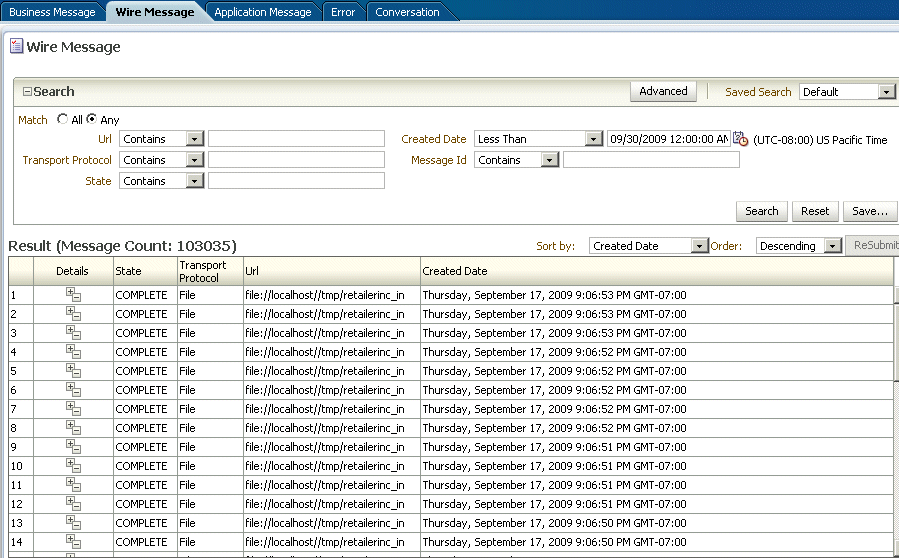899x558 pixels.
Task: Click the Reset button
Action: pyautogui.click(x=815, y=211)
